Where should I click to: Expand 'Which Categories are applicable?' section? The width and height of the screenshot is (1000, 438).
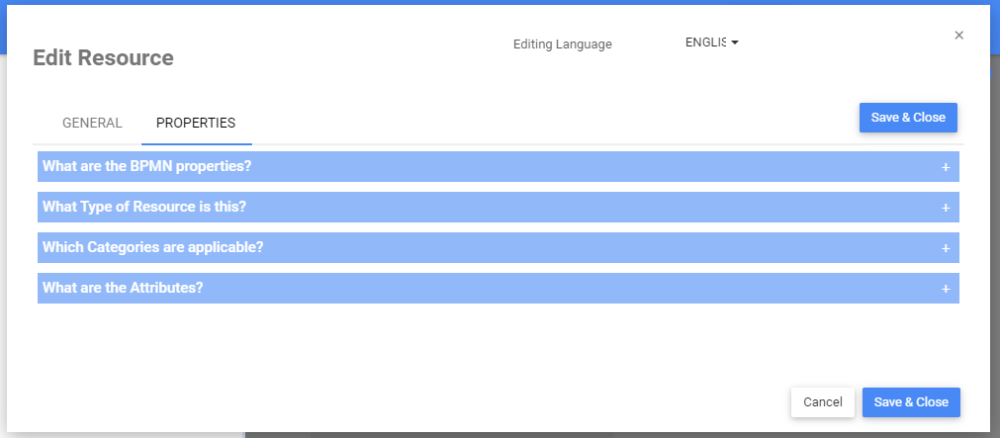coord(153,247)
